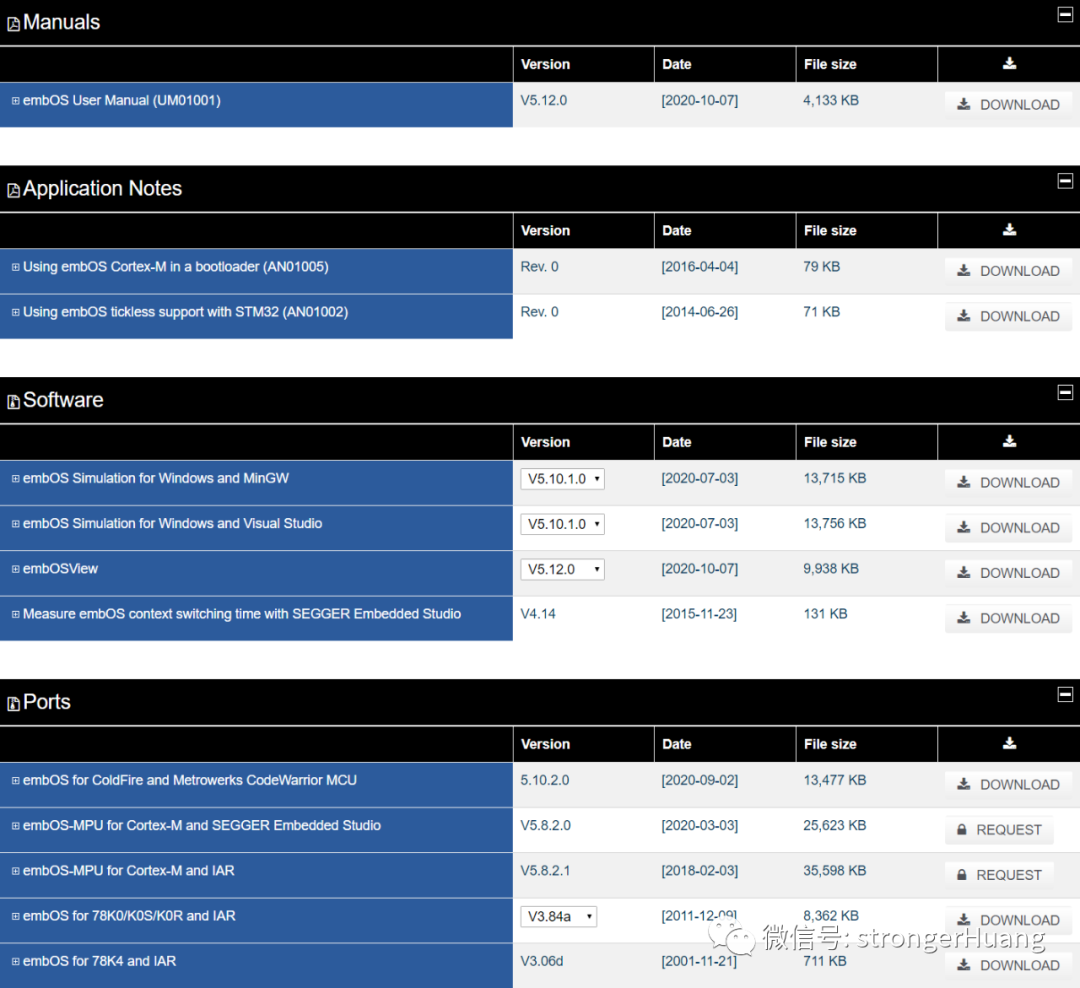Click the 25,623 KB file size cell
The image size is (1080, 988).
coord(834,826)
